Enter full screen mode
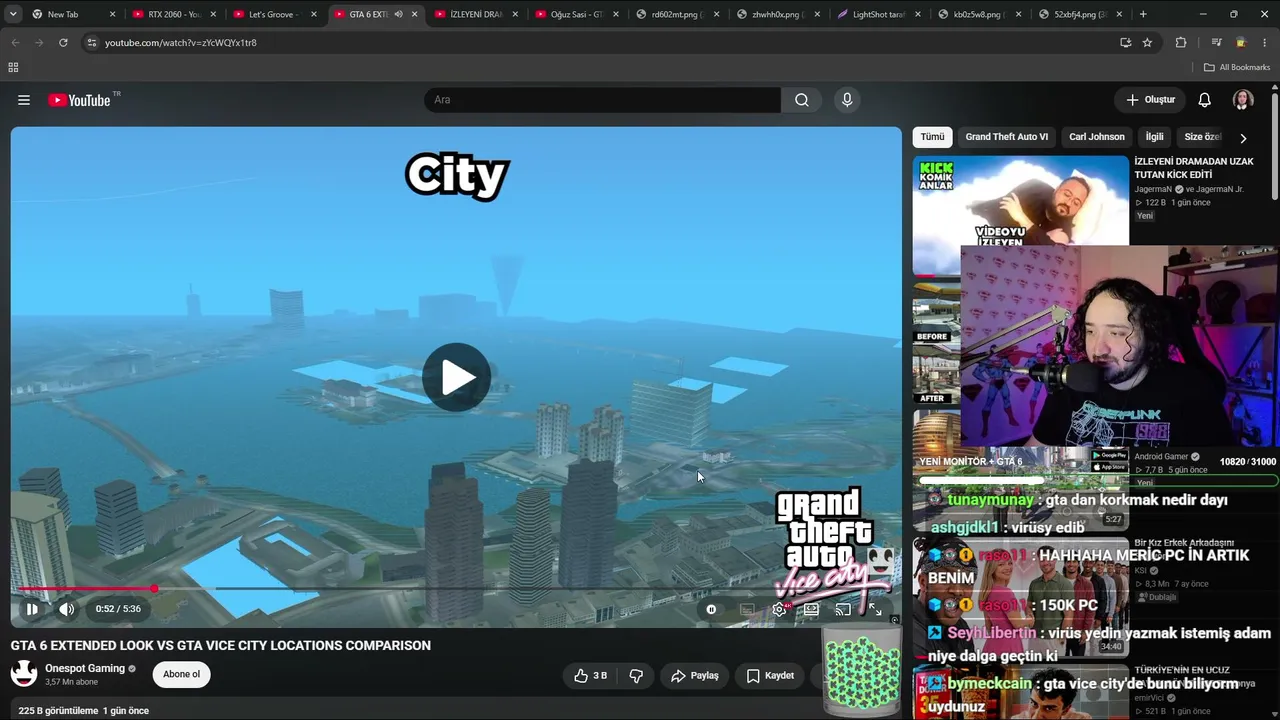Image resolution: width=1280 pixels, height=720 pixels. coord(875,609)
